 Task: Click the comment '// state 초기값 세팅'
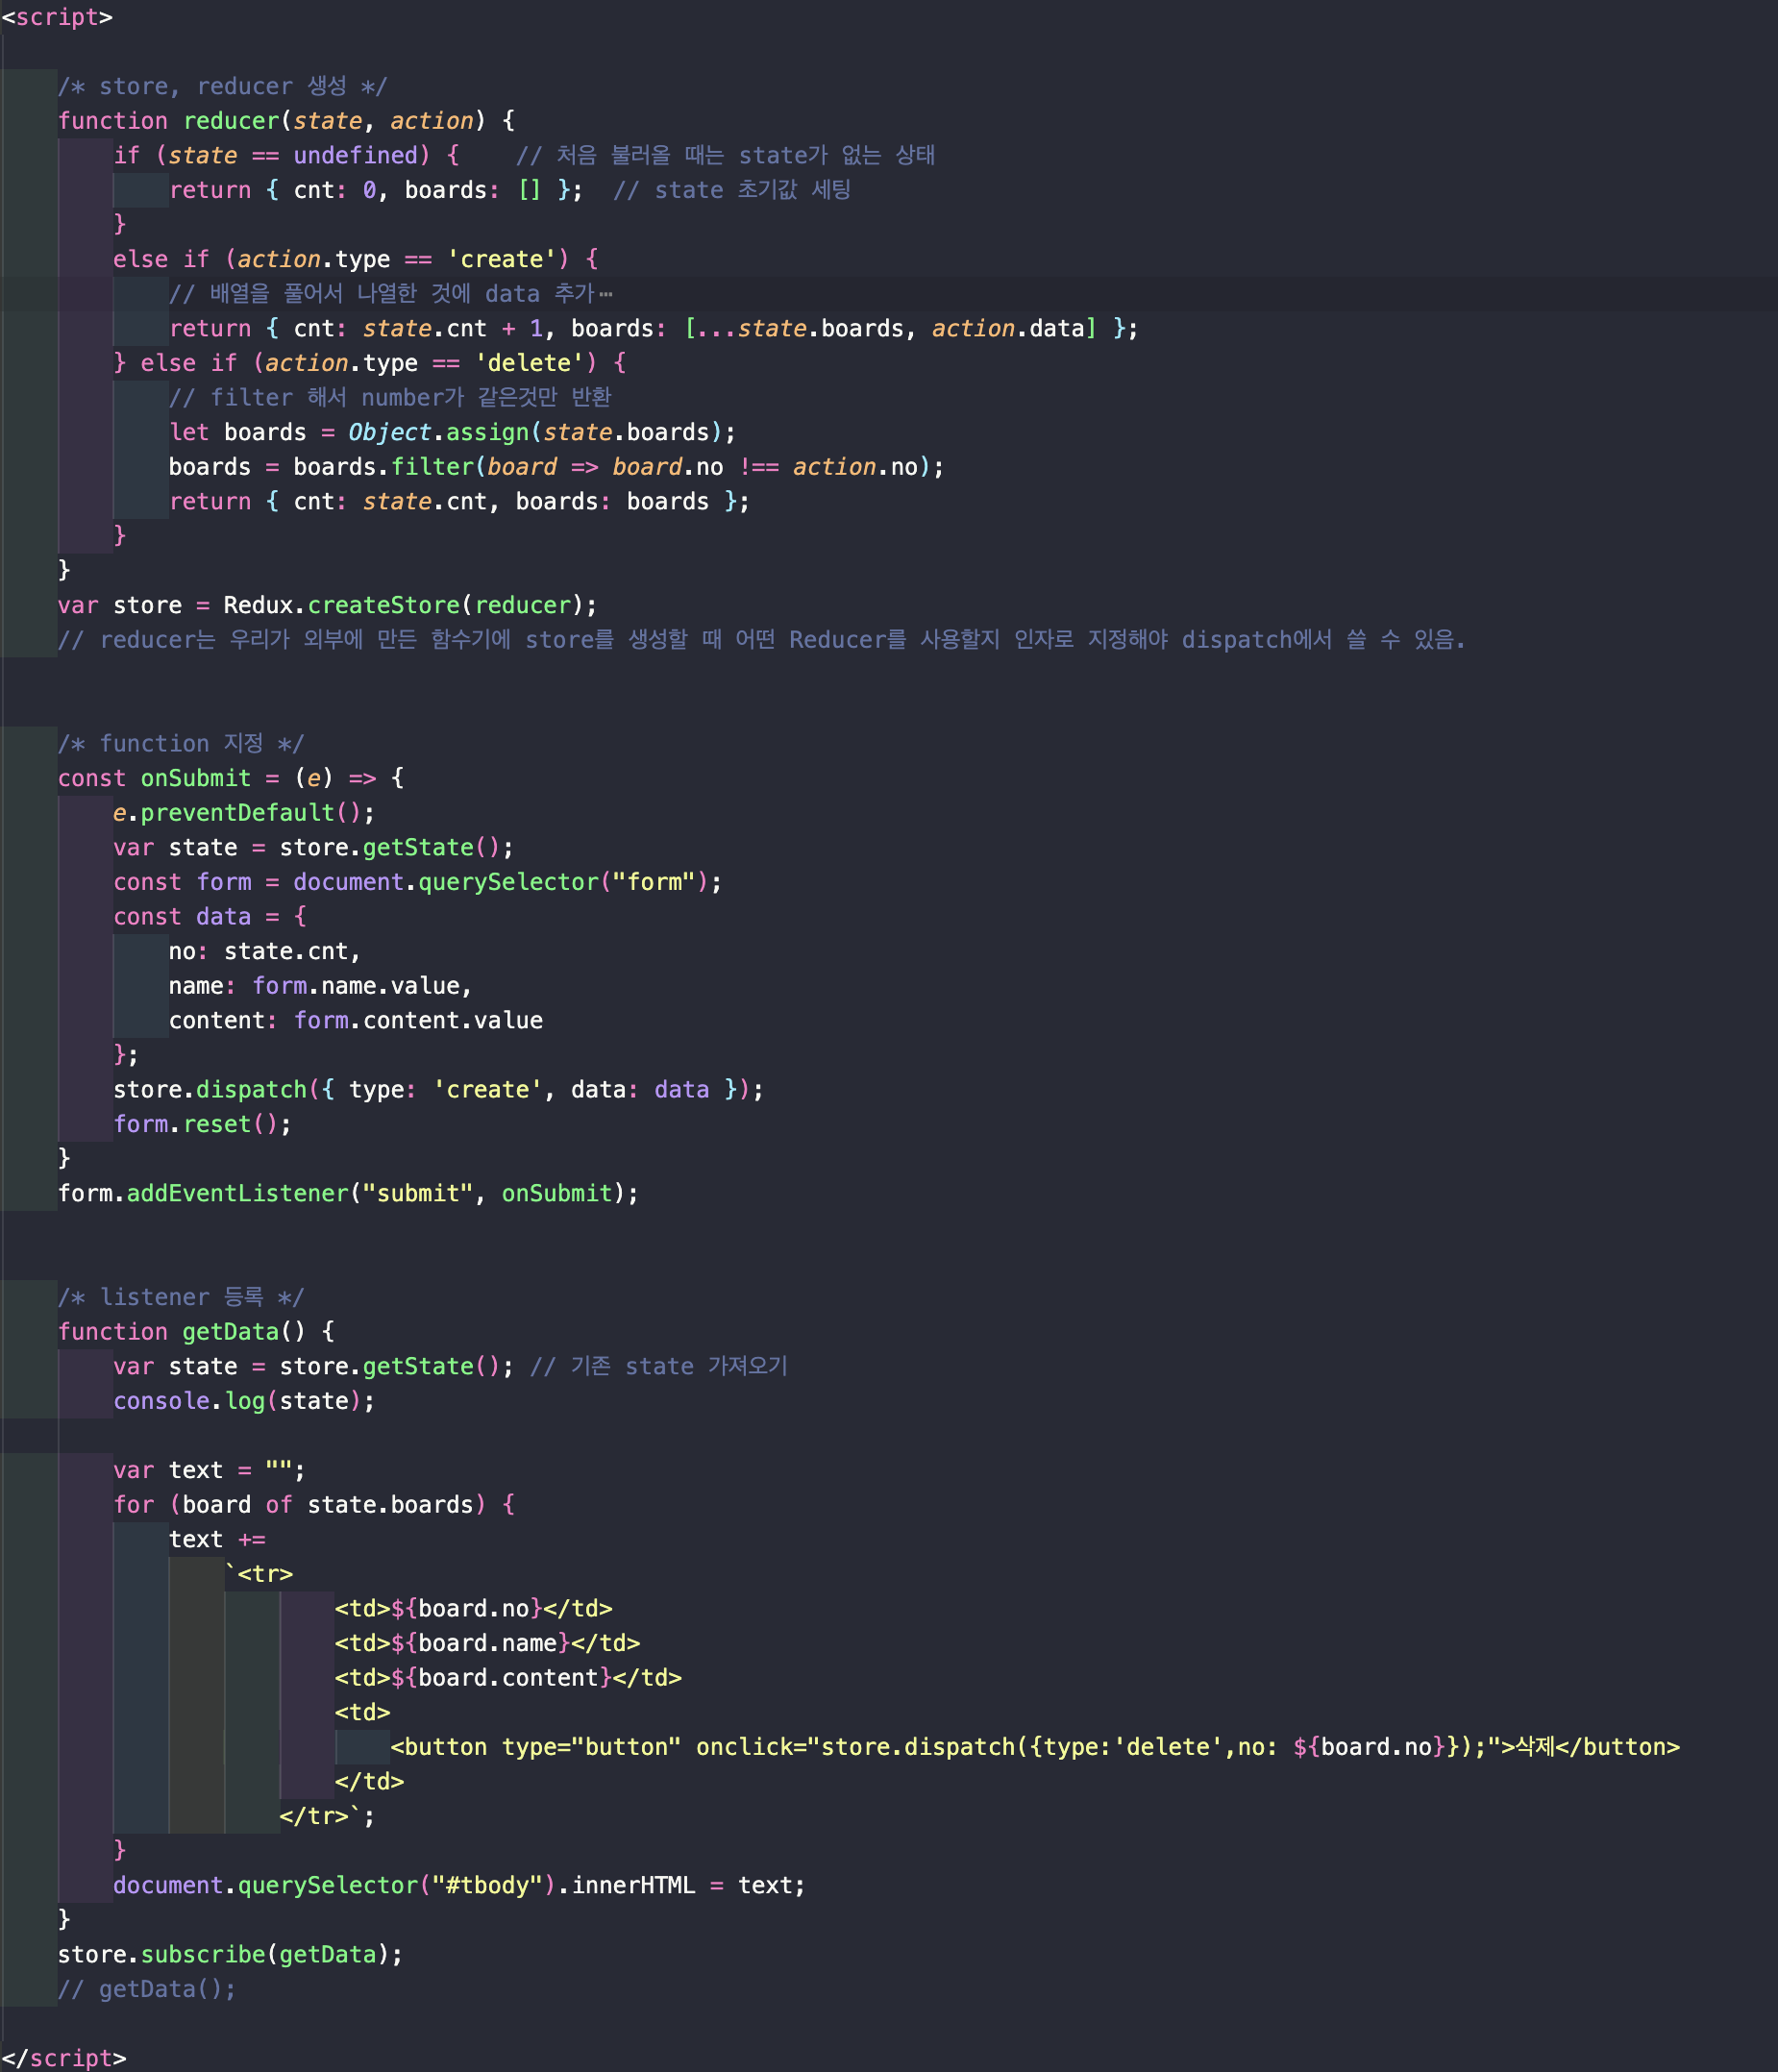(732, 190)
